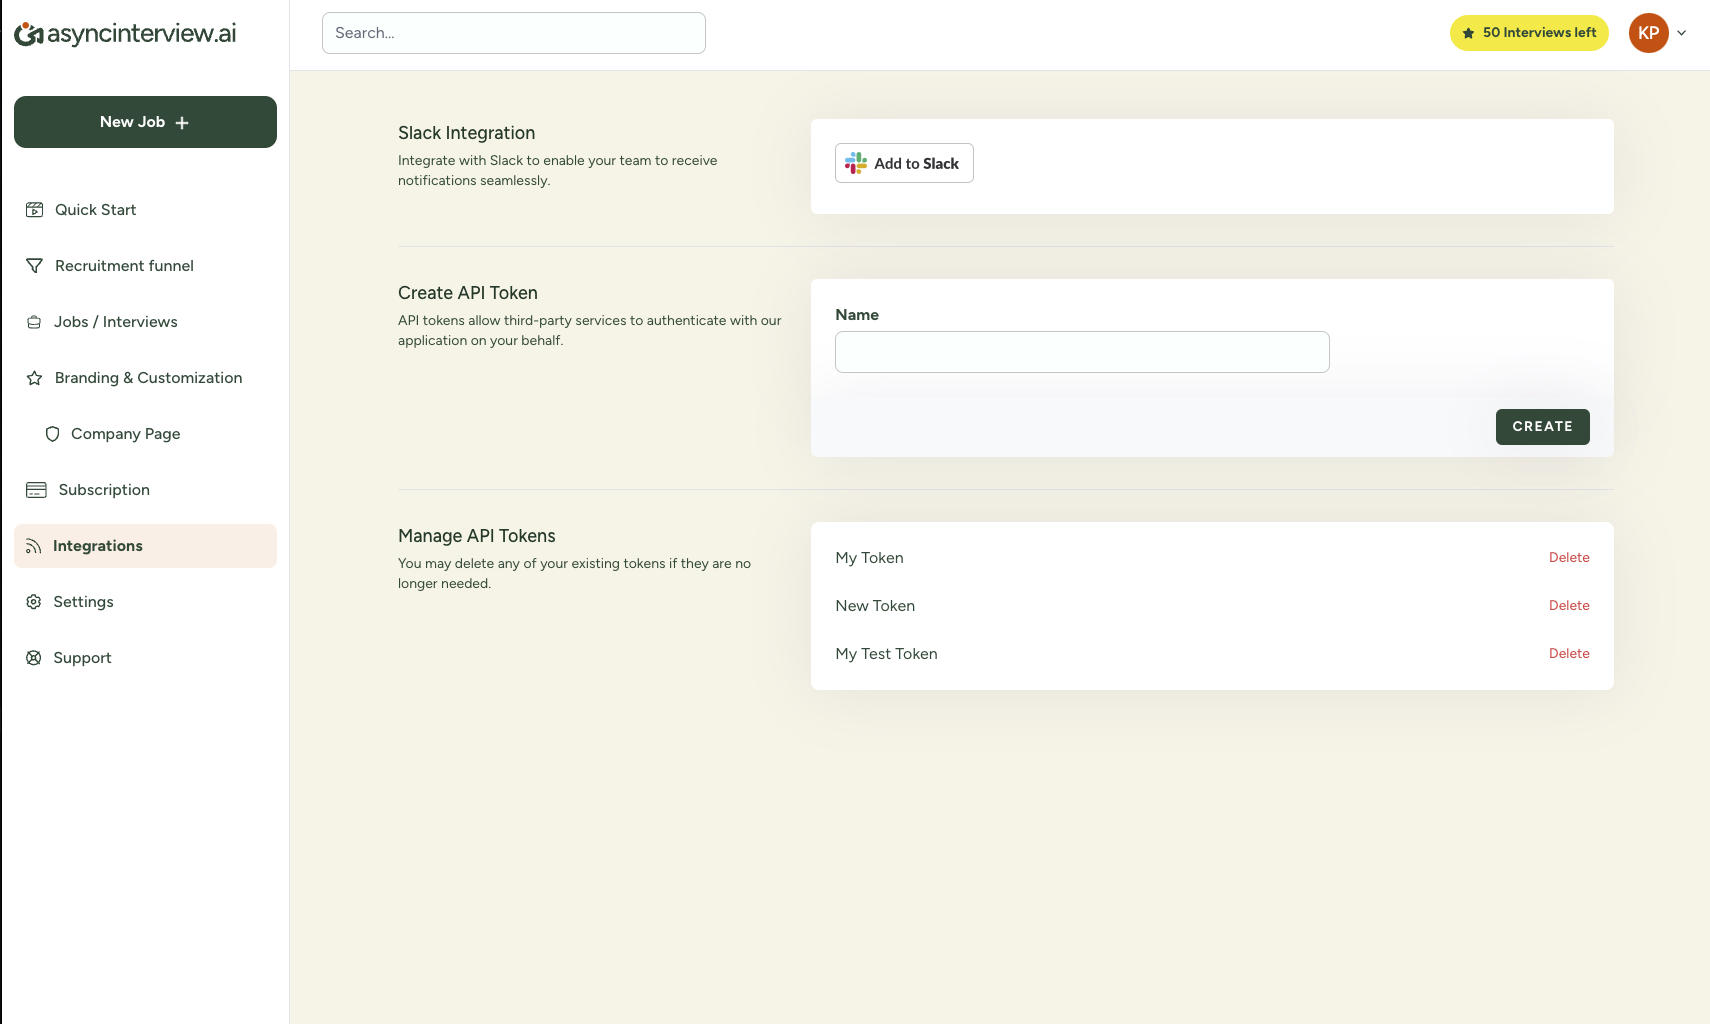This screenshot has width=1710, height=1024.
Task: Delete the My Test Token entry
Action: coord(1569,654)
